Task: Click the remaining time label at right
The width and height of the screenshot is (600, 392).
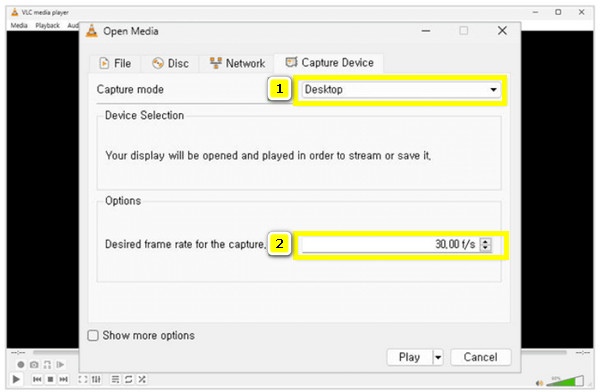Action: tap(583, 352)
